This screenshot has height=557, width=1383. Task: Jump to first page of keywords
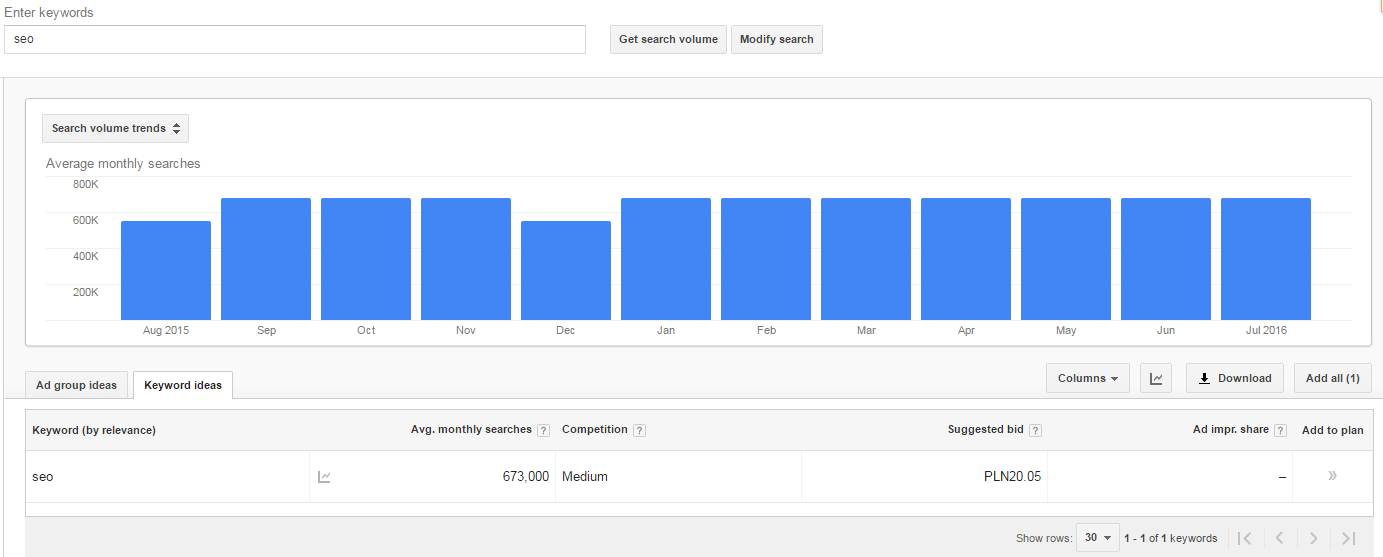1244,538
